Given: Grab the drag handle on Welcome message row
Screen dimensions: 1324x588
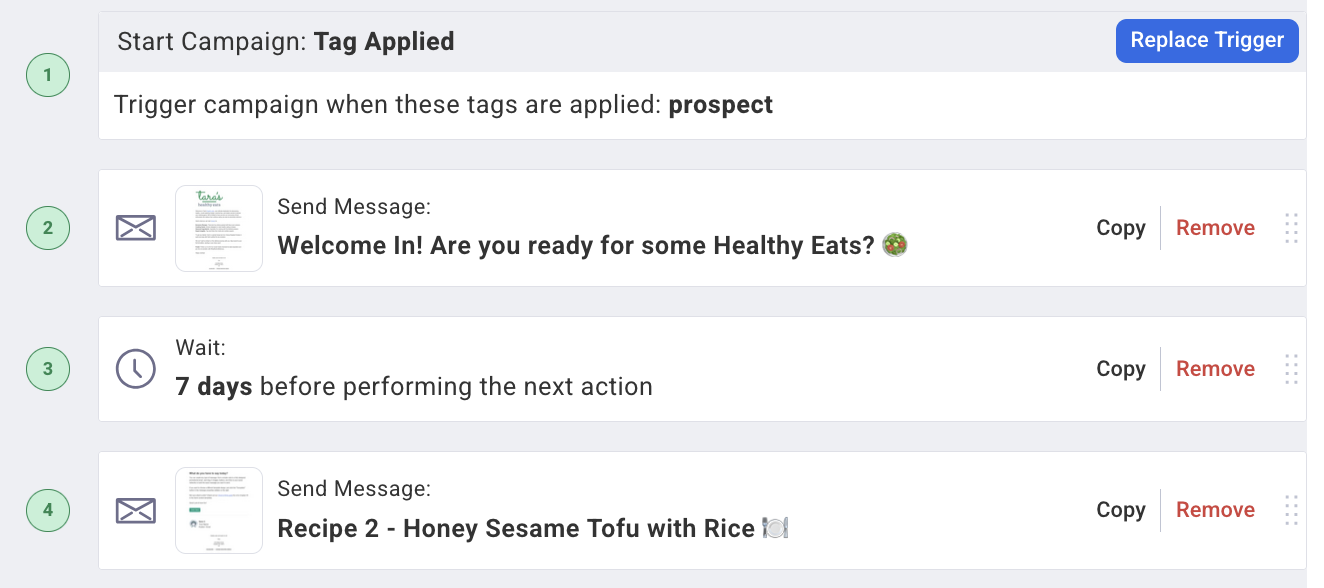Looking at the screenshot, I should (x=1291, y=228).
